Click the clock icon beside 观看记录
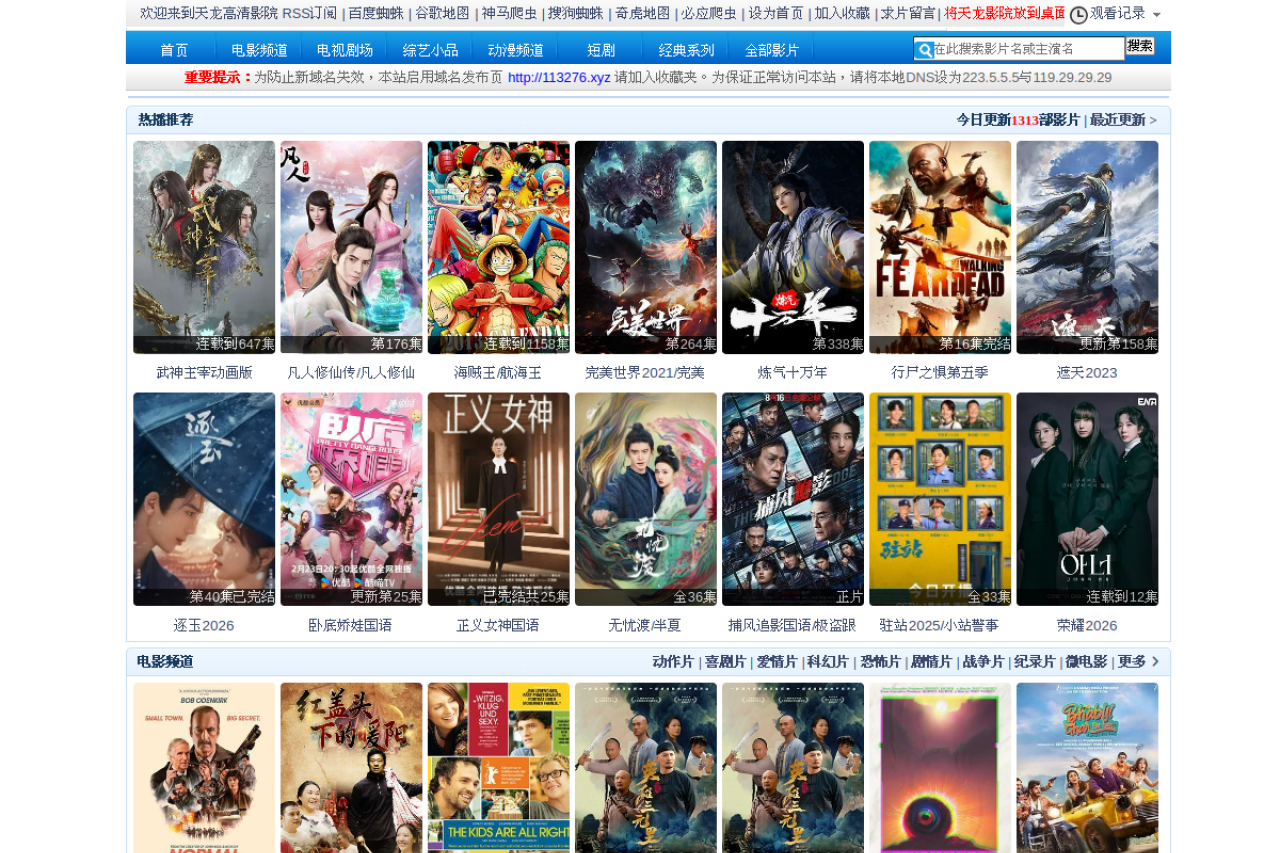This screenshot has height=853, width=1280. tap(1078, 14)
